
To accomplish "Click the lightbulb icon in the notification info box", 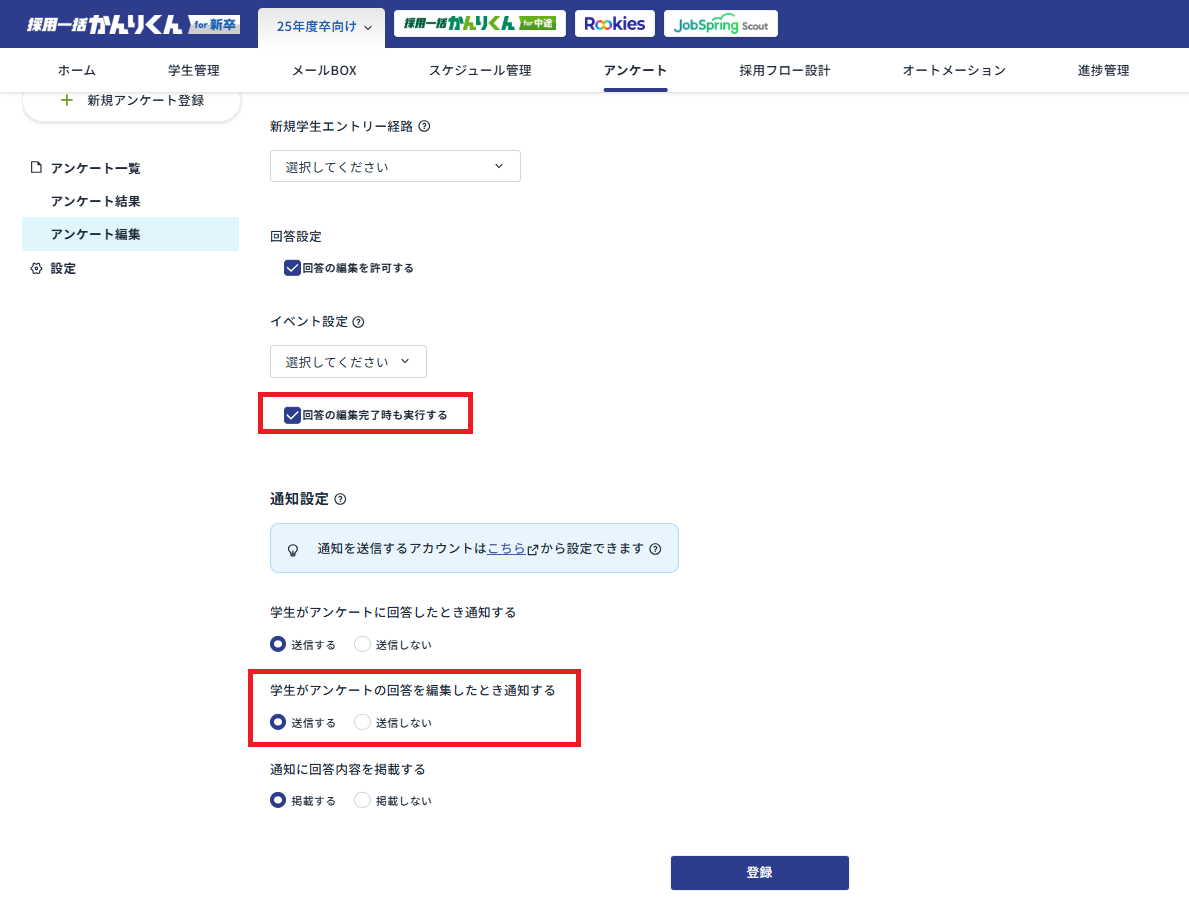I will coord(293,548).
